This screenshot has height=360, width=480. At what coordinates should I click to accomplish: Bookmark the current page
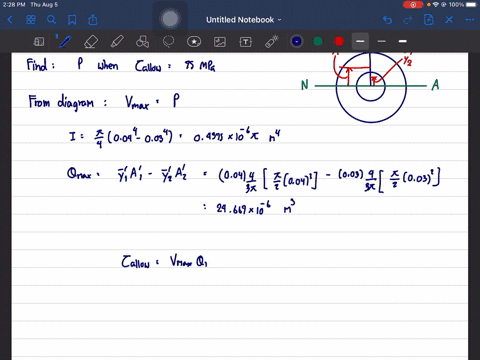tap(72, 20)
